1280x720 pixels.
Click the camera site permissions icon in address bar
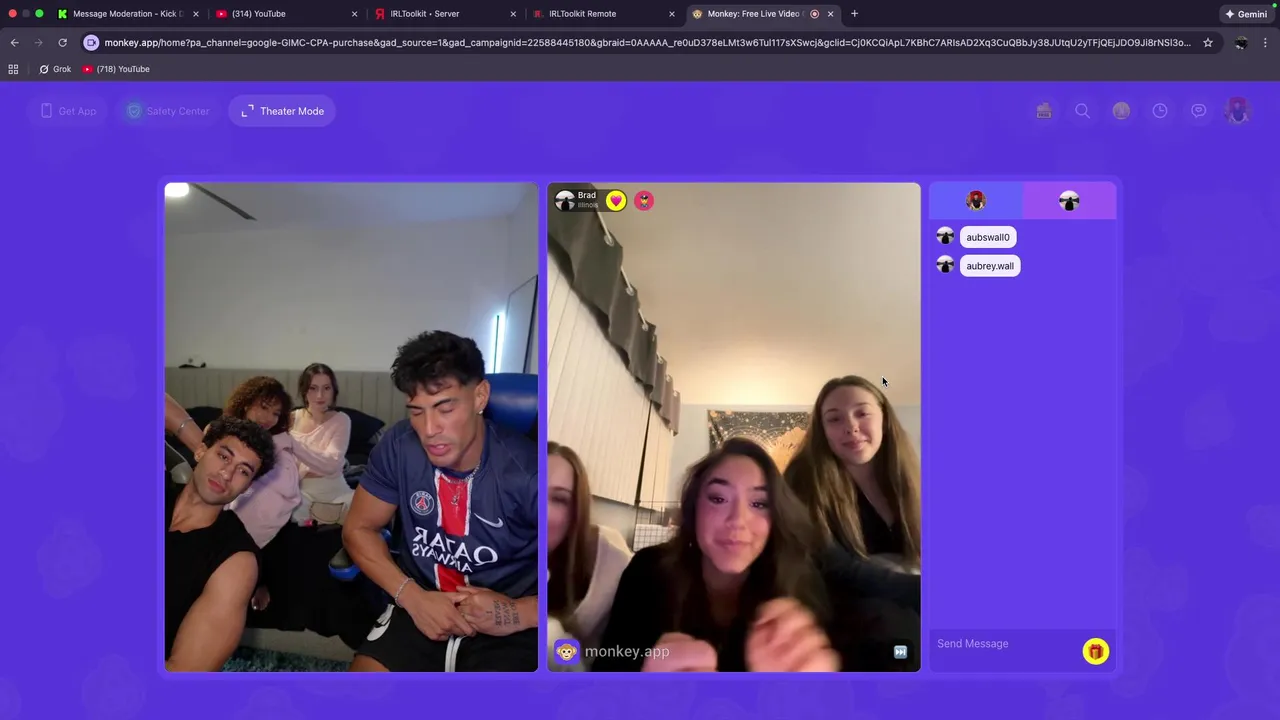[x=91, y=43]
